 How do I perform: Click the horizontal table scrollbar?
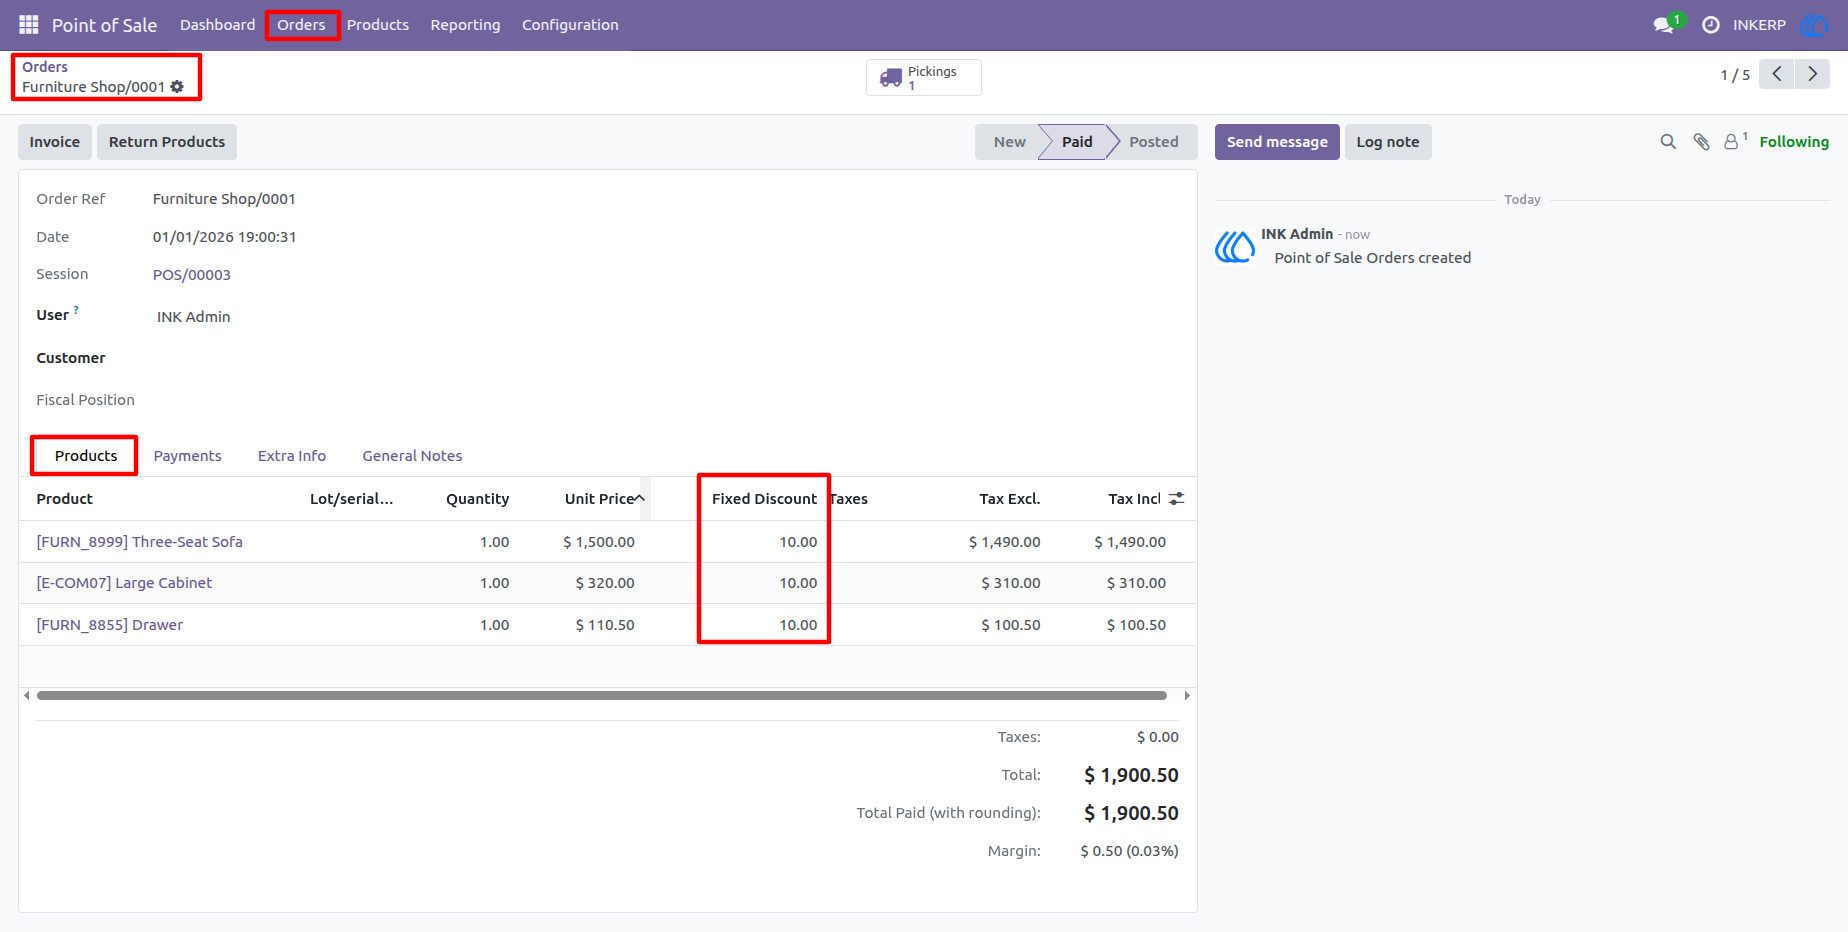[x=602, y=695]
